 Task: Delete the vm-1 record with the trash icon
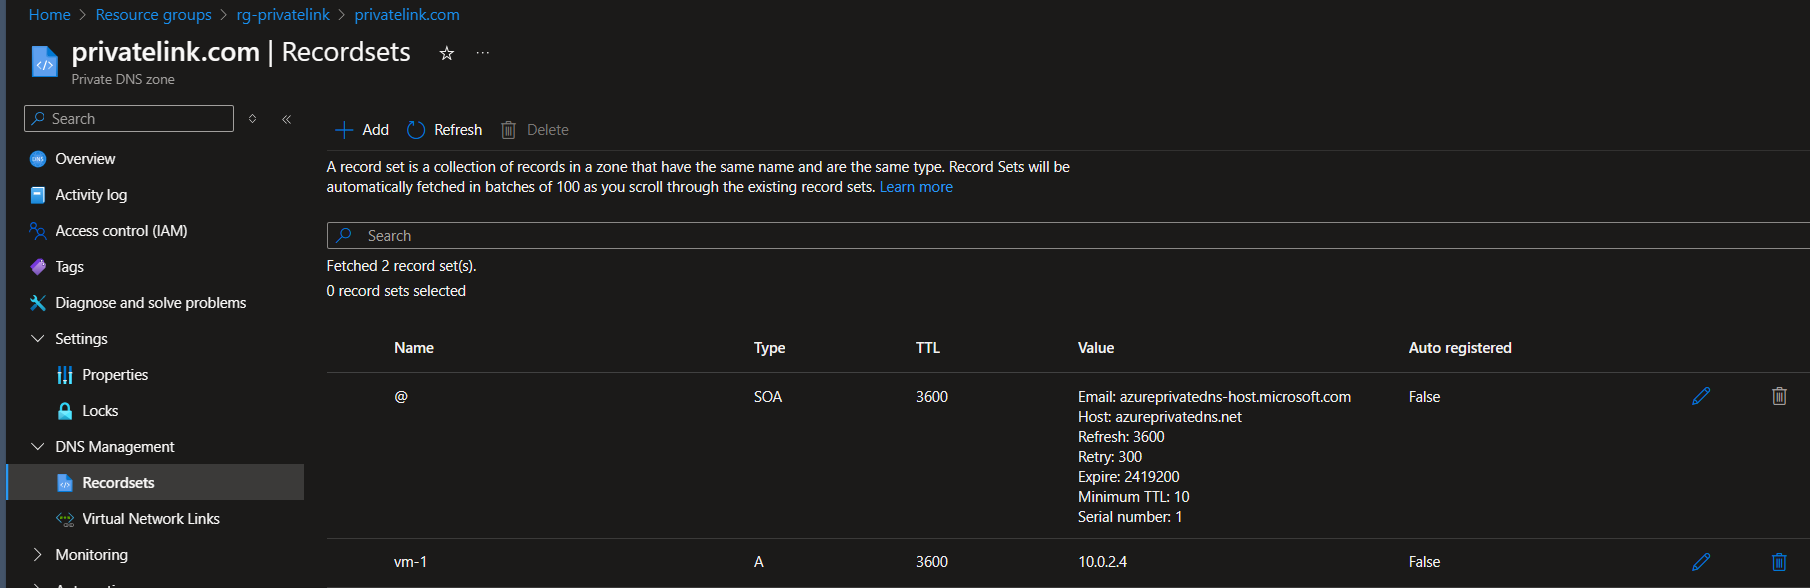[1779, 562]
